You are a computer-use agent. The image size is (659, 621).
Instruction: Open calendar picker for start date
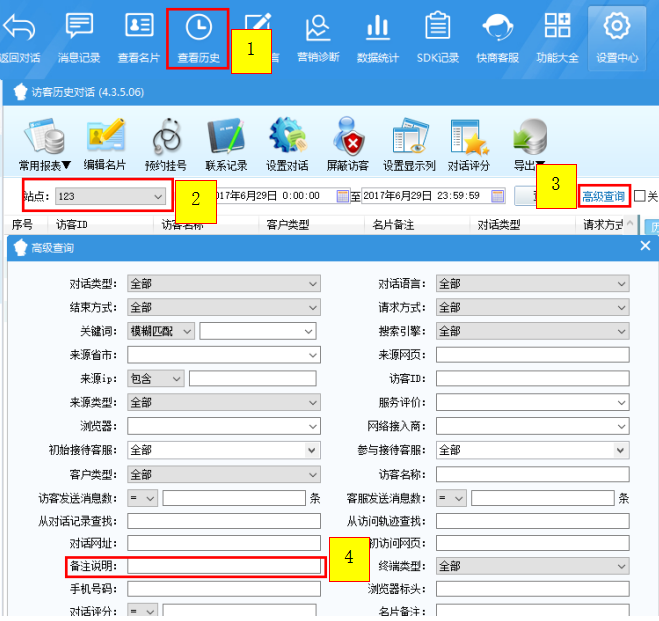[343, 196]
